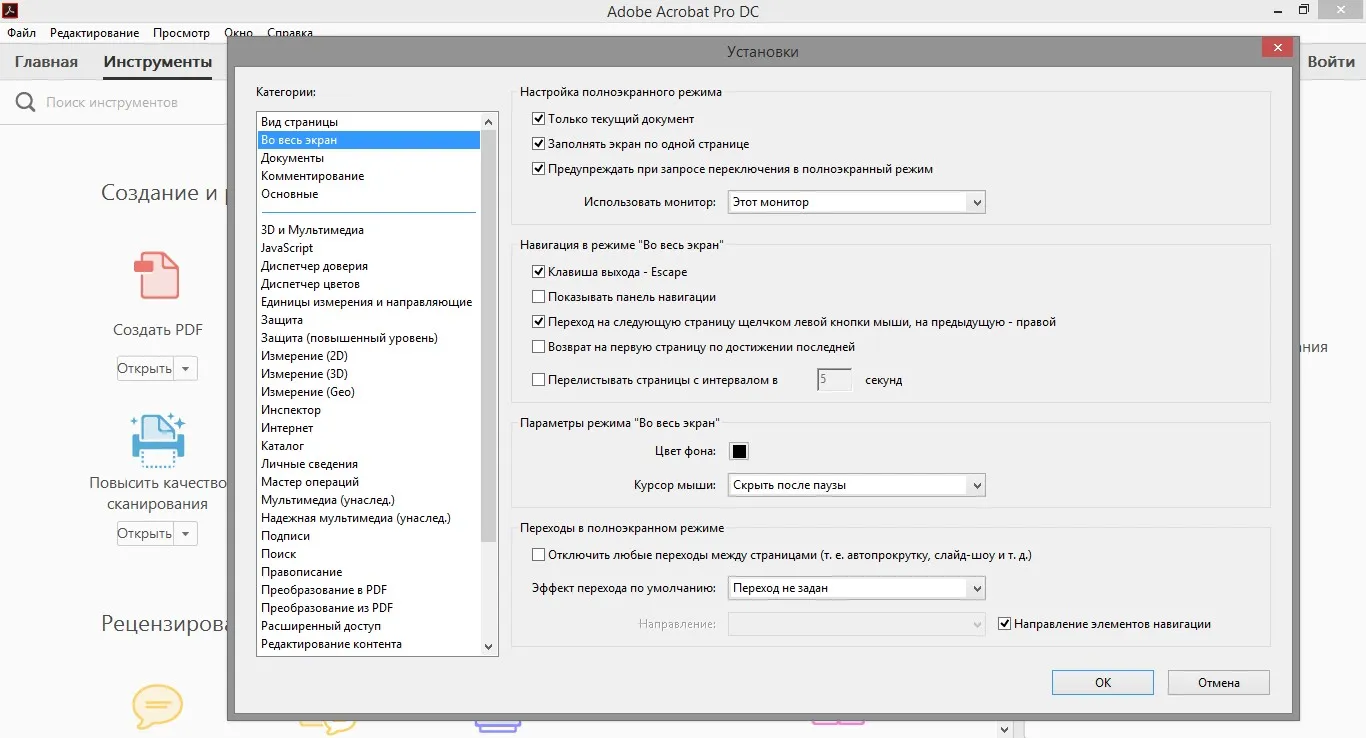Expand the dropdown arrow beside Create PDF 'Открыть'
Screen dimensions: 1366x738
pyautogui.click(x=186, y=369)
